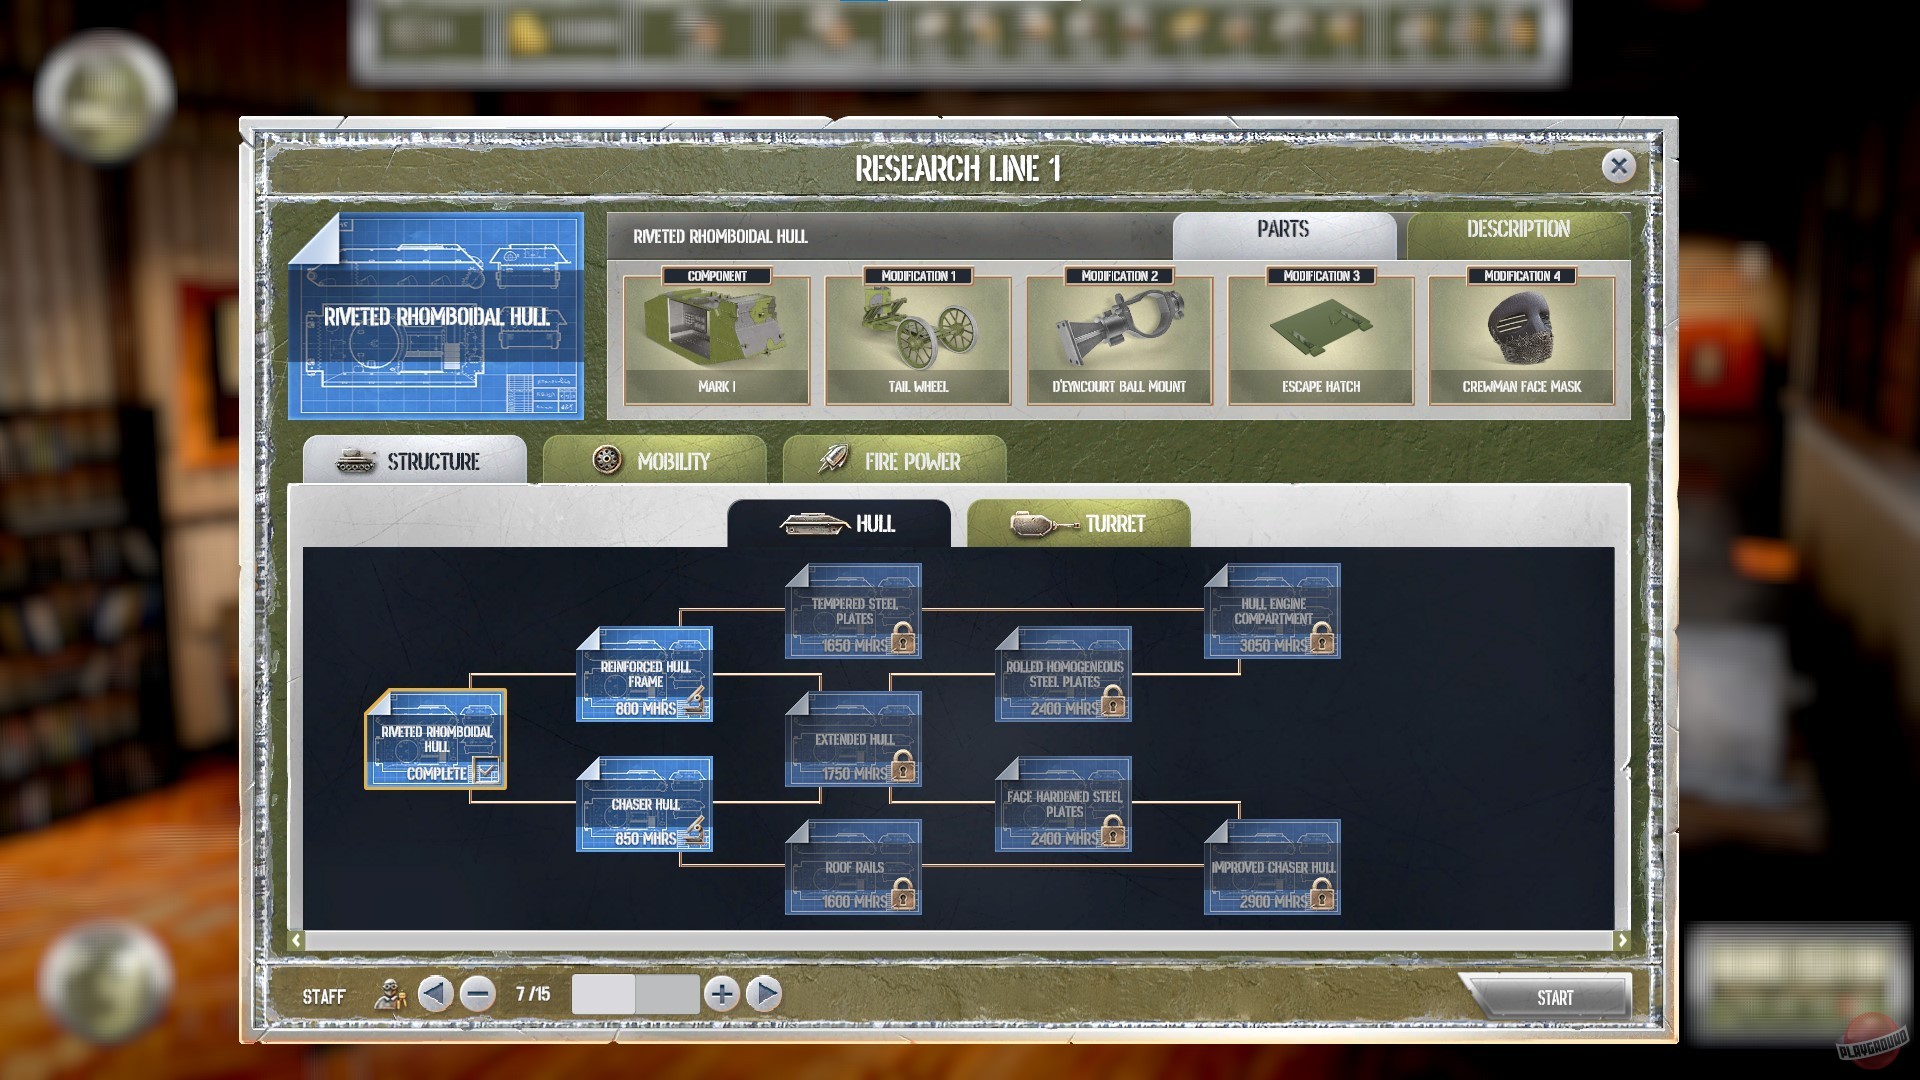Switch to the Parts tab
This screenshot has width=1920, height=1080.
tap(1283, 229)
